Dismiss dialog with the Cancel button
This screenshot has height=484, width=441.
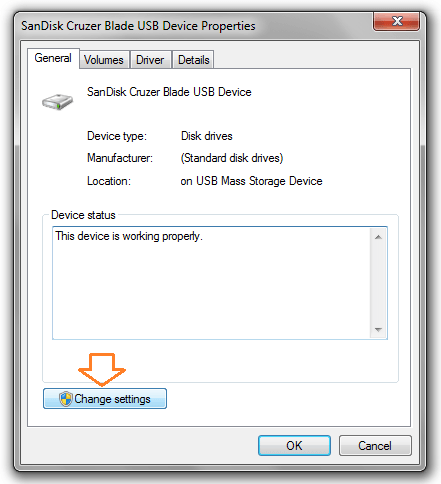click(x=375, y=445)
